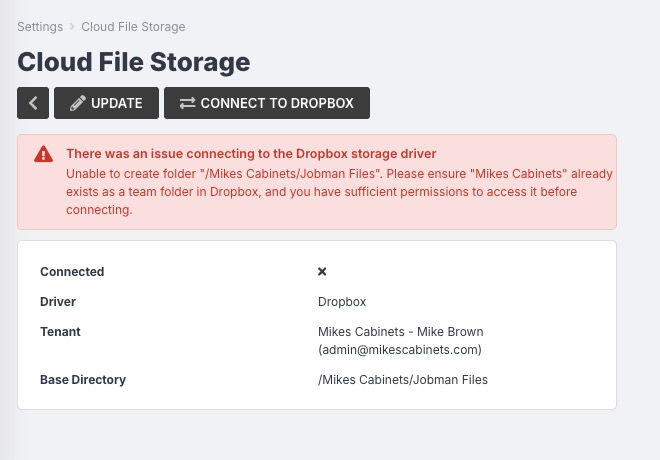660x460 pixels.
Task: Open the Settings breadcrumb link
Action: tap(40, 27)
